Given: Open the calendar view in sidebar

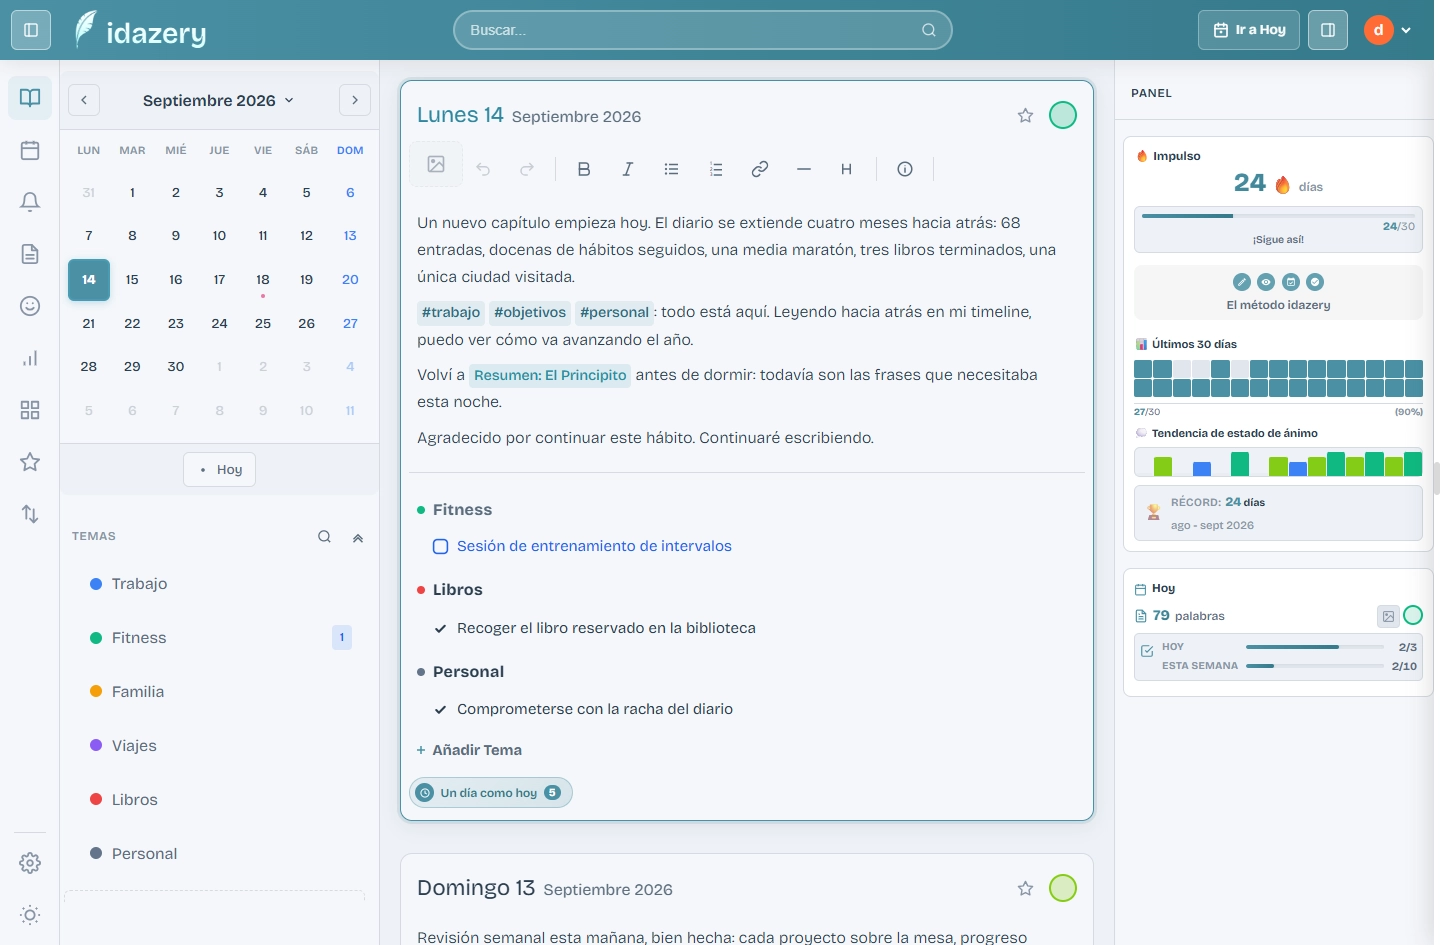Looking at the screenshot, I should (30, 150).
